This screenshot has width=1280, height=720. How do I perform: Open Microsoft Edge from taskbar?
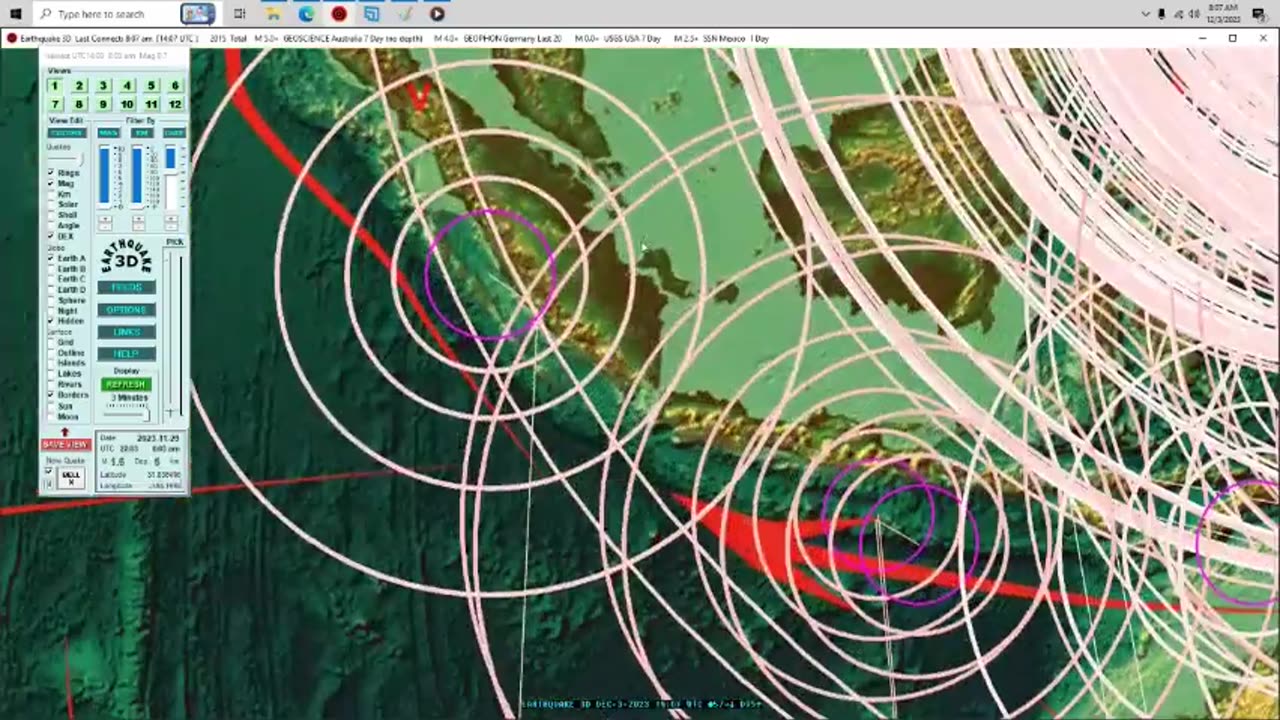[306, 14]
